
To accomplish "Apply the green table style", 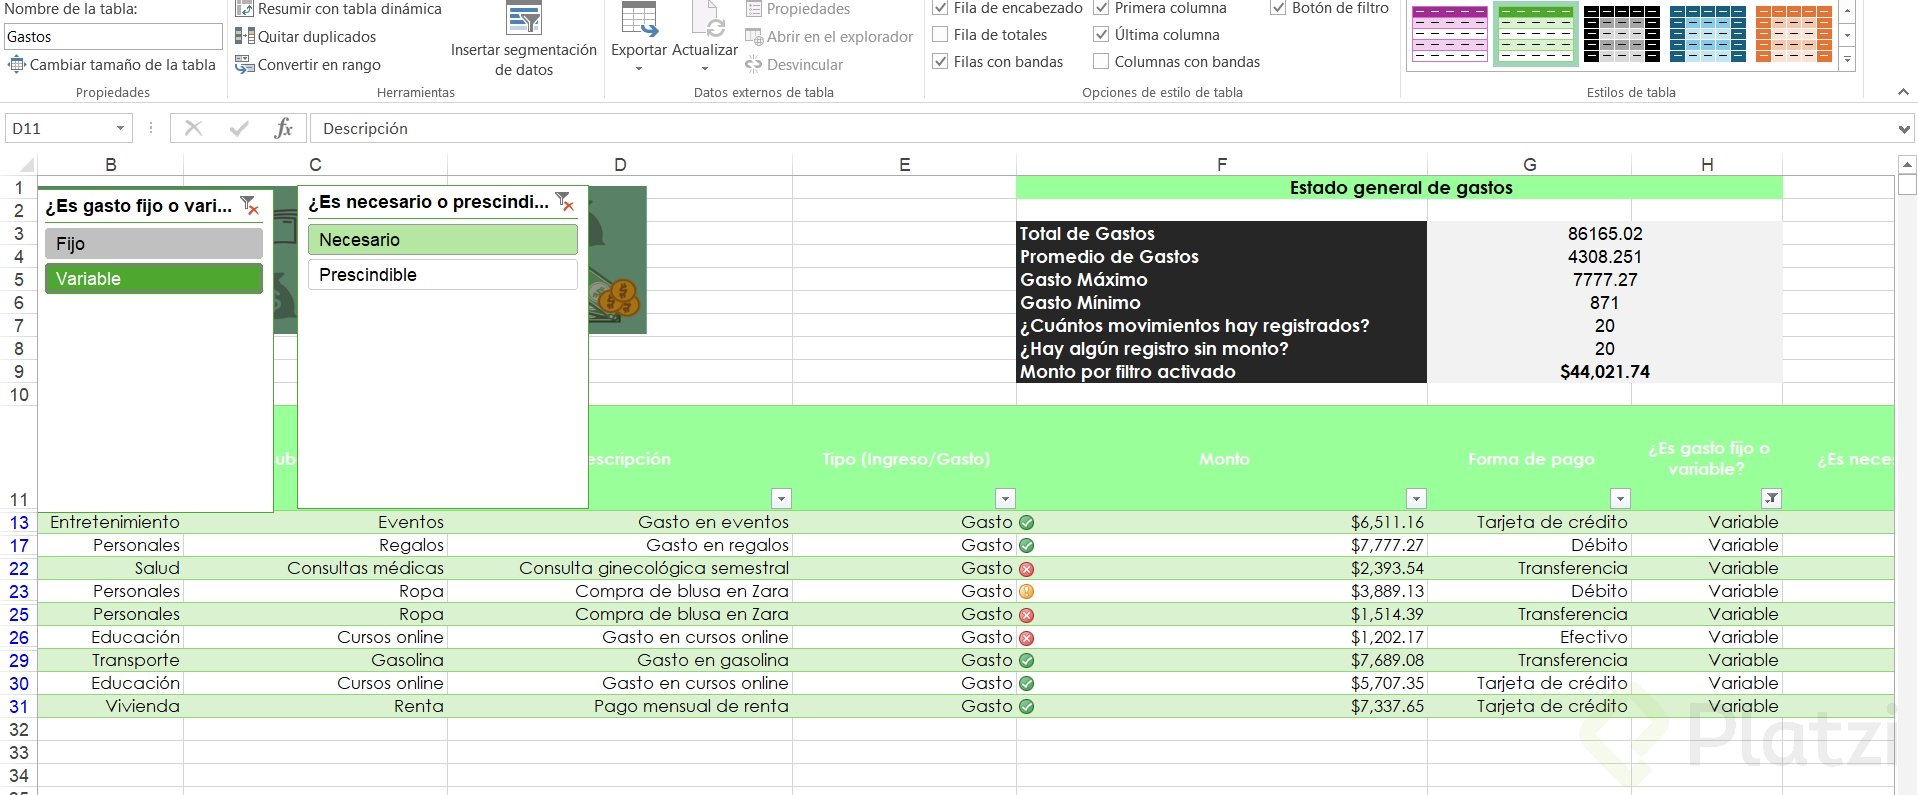I will [x=1535, y=34].
